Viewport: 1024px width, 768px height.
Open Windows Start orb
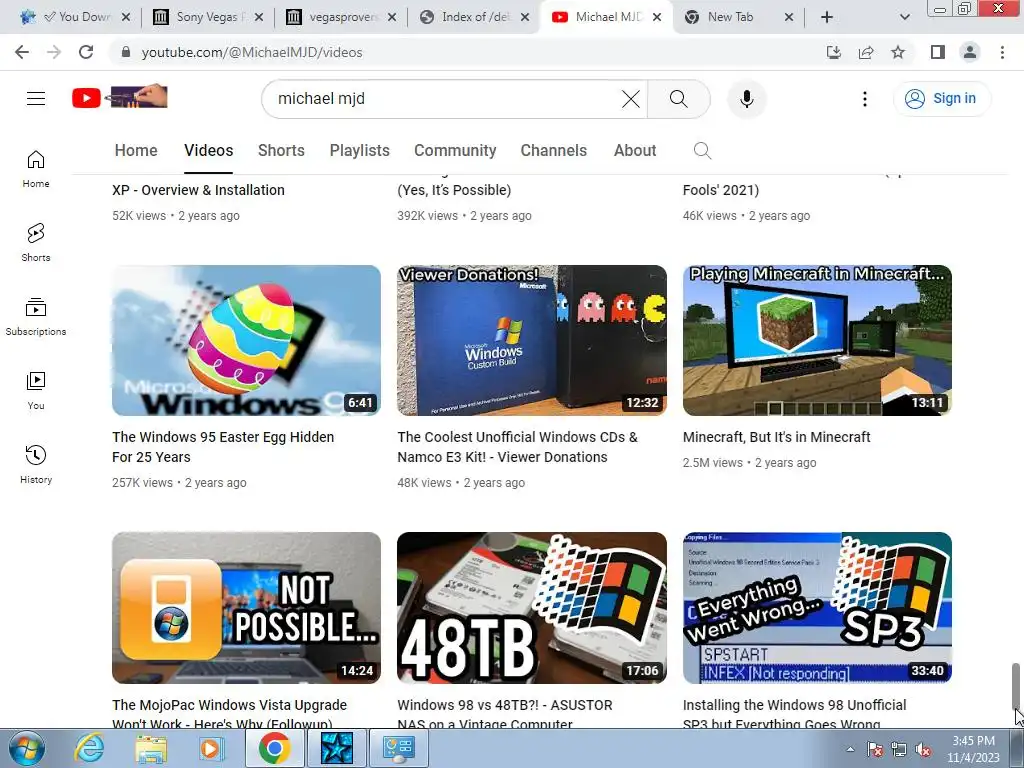tap(25, 748)
